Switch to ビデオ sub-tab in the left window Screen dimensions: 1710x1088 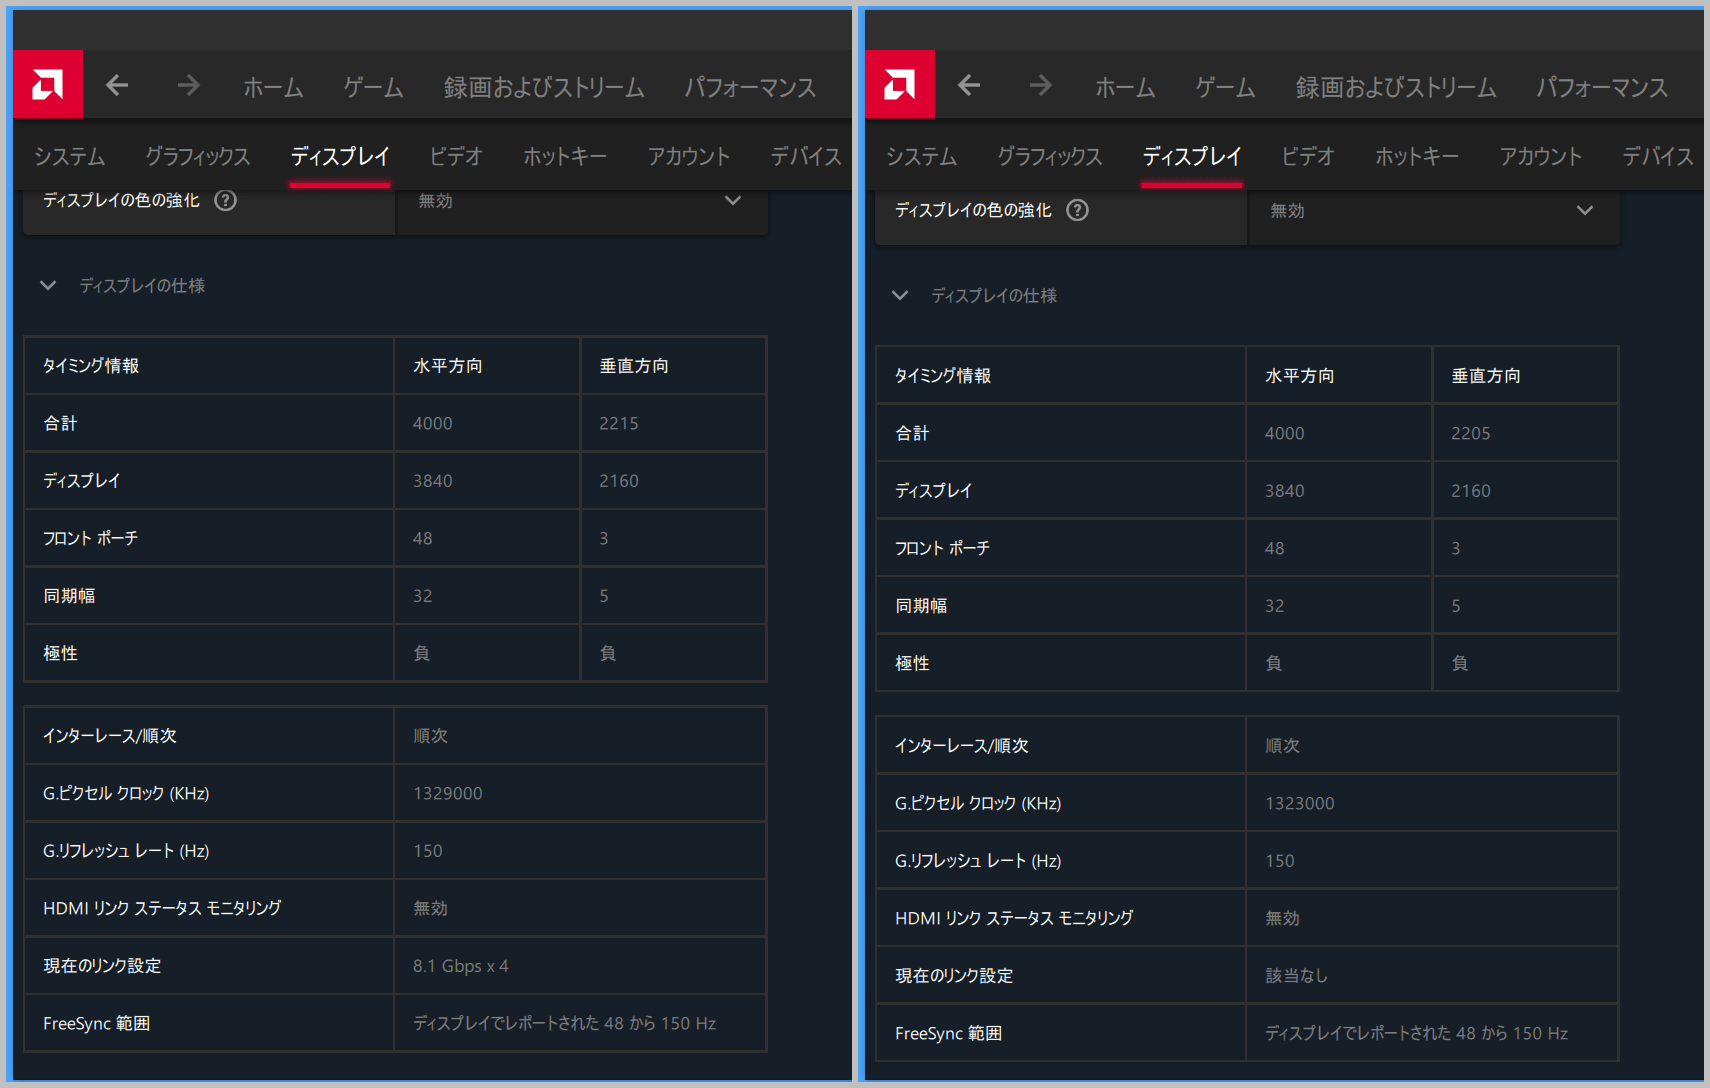tap(456, 156)
